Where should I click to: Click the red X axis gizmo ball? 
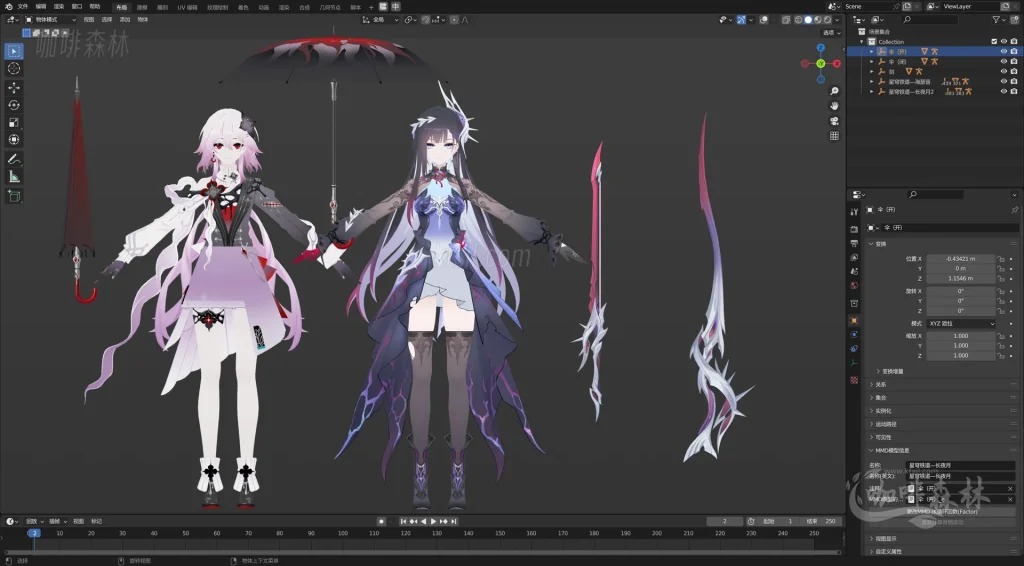837,63
